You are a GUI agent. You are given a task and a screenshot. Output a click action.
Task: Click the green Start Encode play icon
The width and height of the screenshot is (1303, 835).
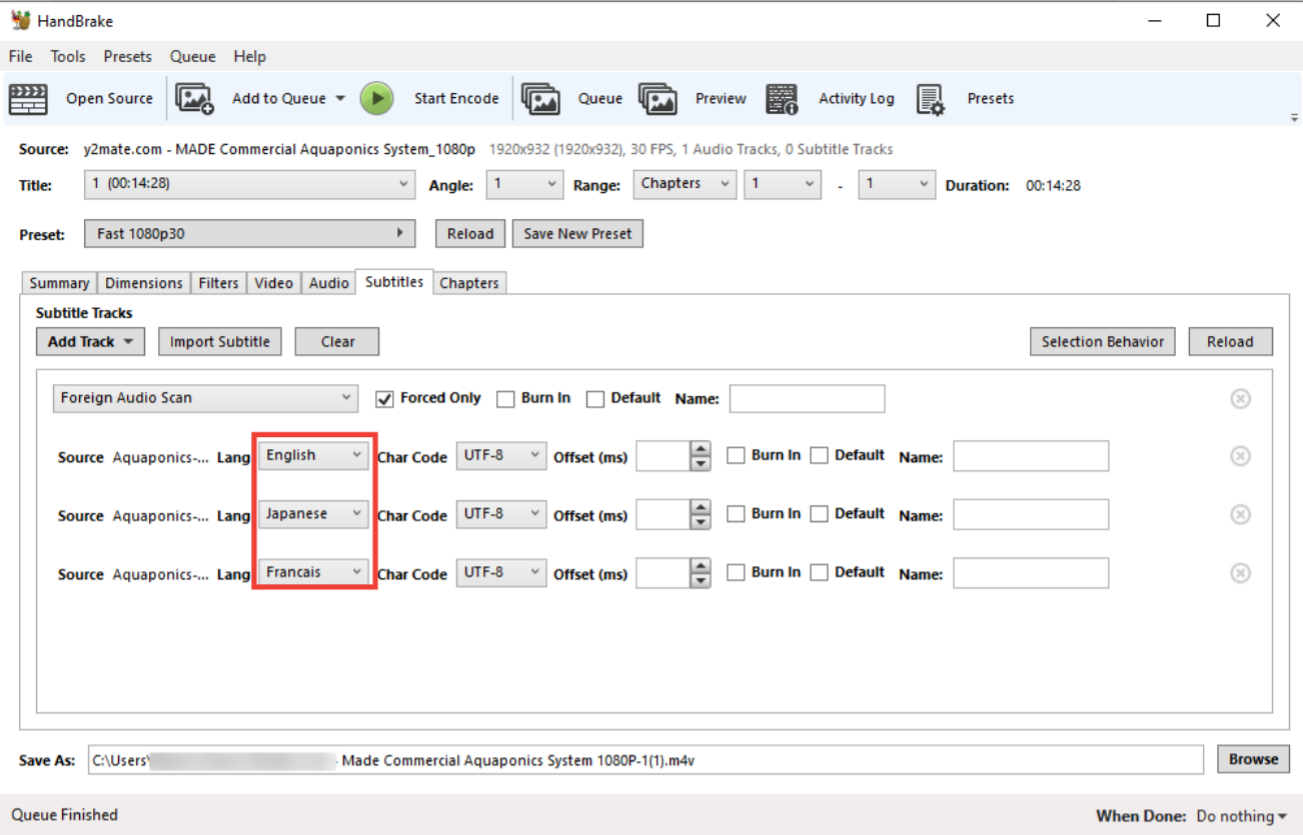tap(377, 98)
